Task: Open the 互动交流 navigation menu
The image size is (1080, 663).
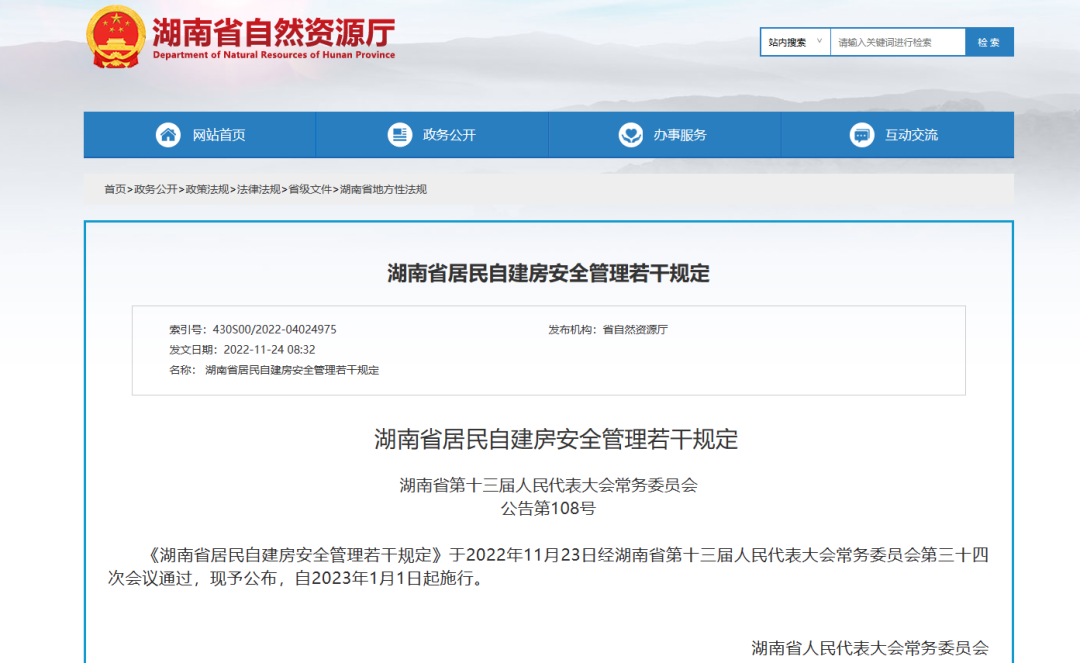Action: pyautogui.click(x=910, y=135)
